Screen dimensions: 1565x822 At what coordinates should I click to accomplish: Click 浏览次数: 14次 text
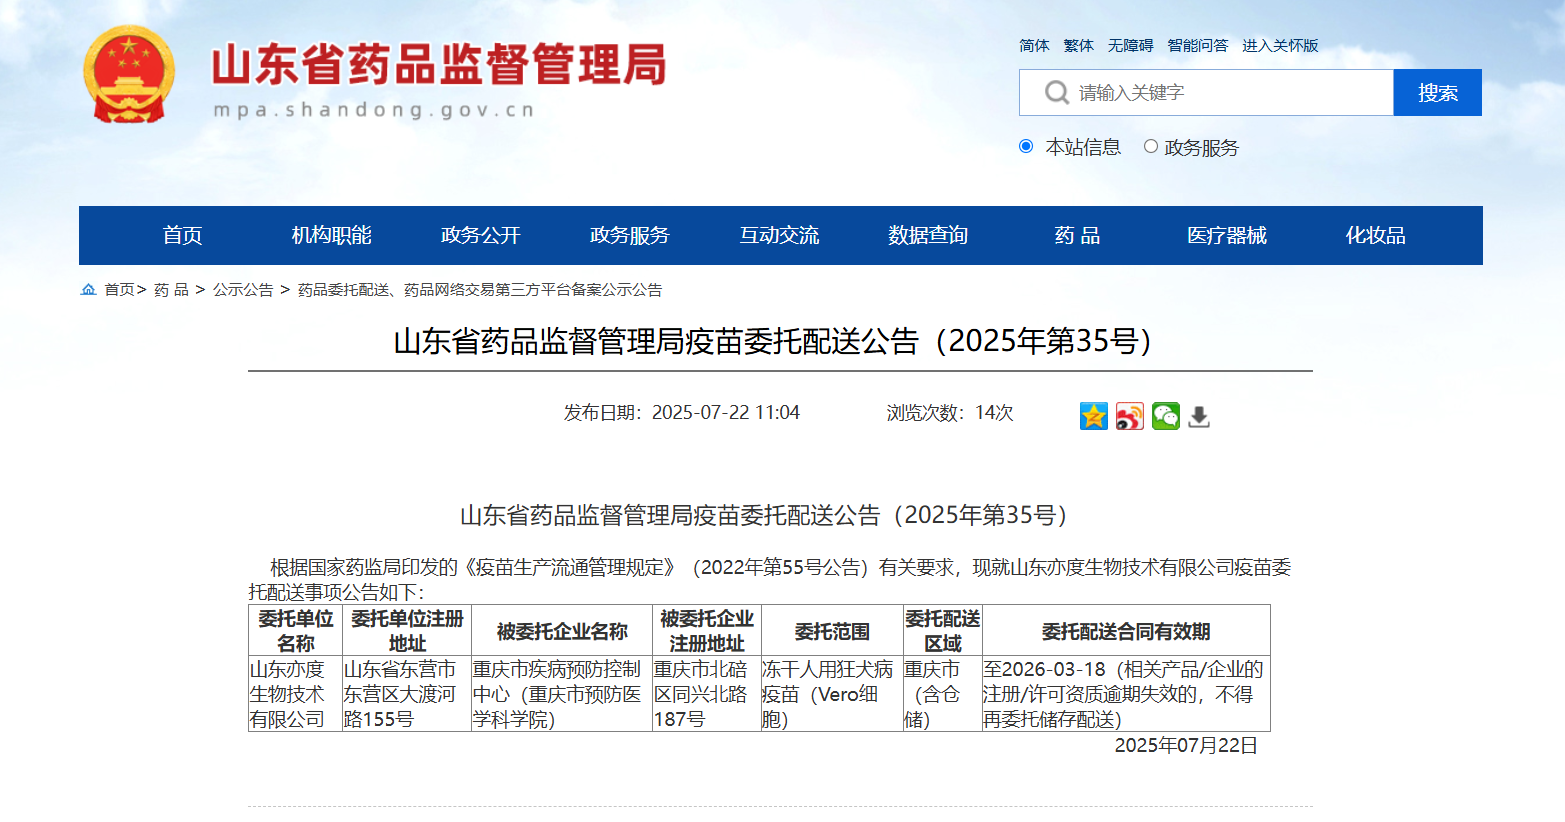(x=950, y=413)
